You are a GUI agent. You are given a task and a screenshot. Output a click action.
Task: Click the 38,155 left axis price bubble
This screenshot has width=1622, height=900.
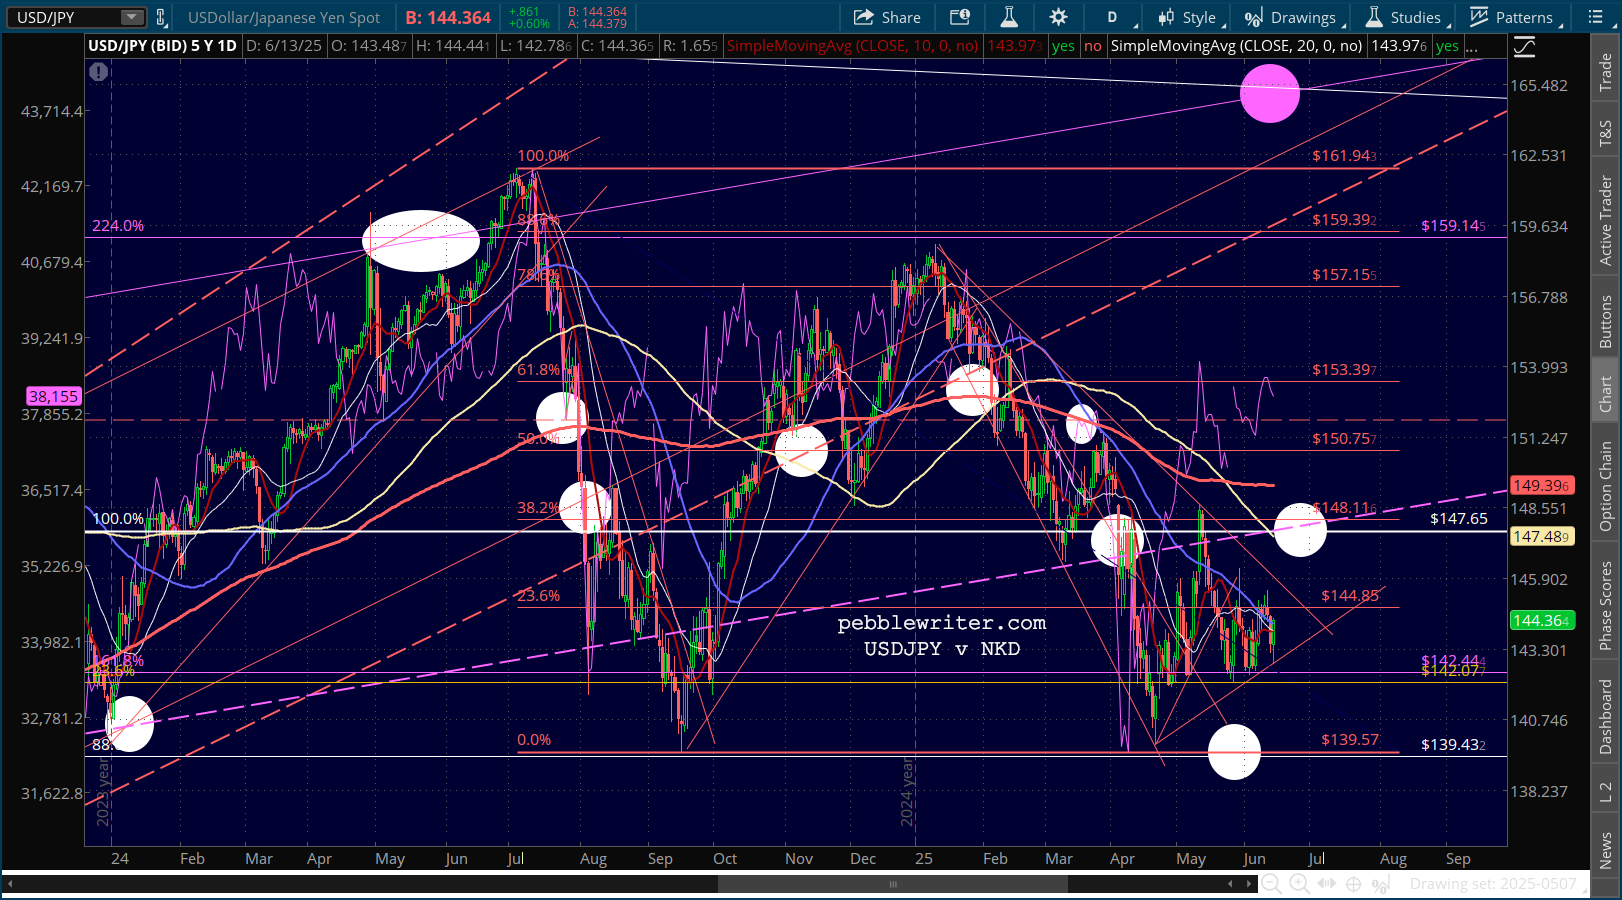click(x=53, y=396)
